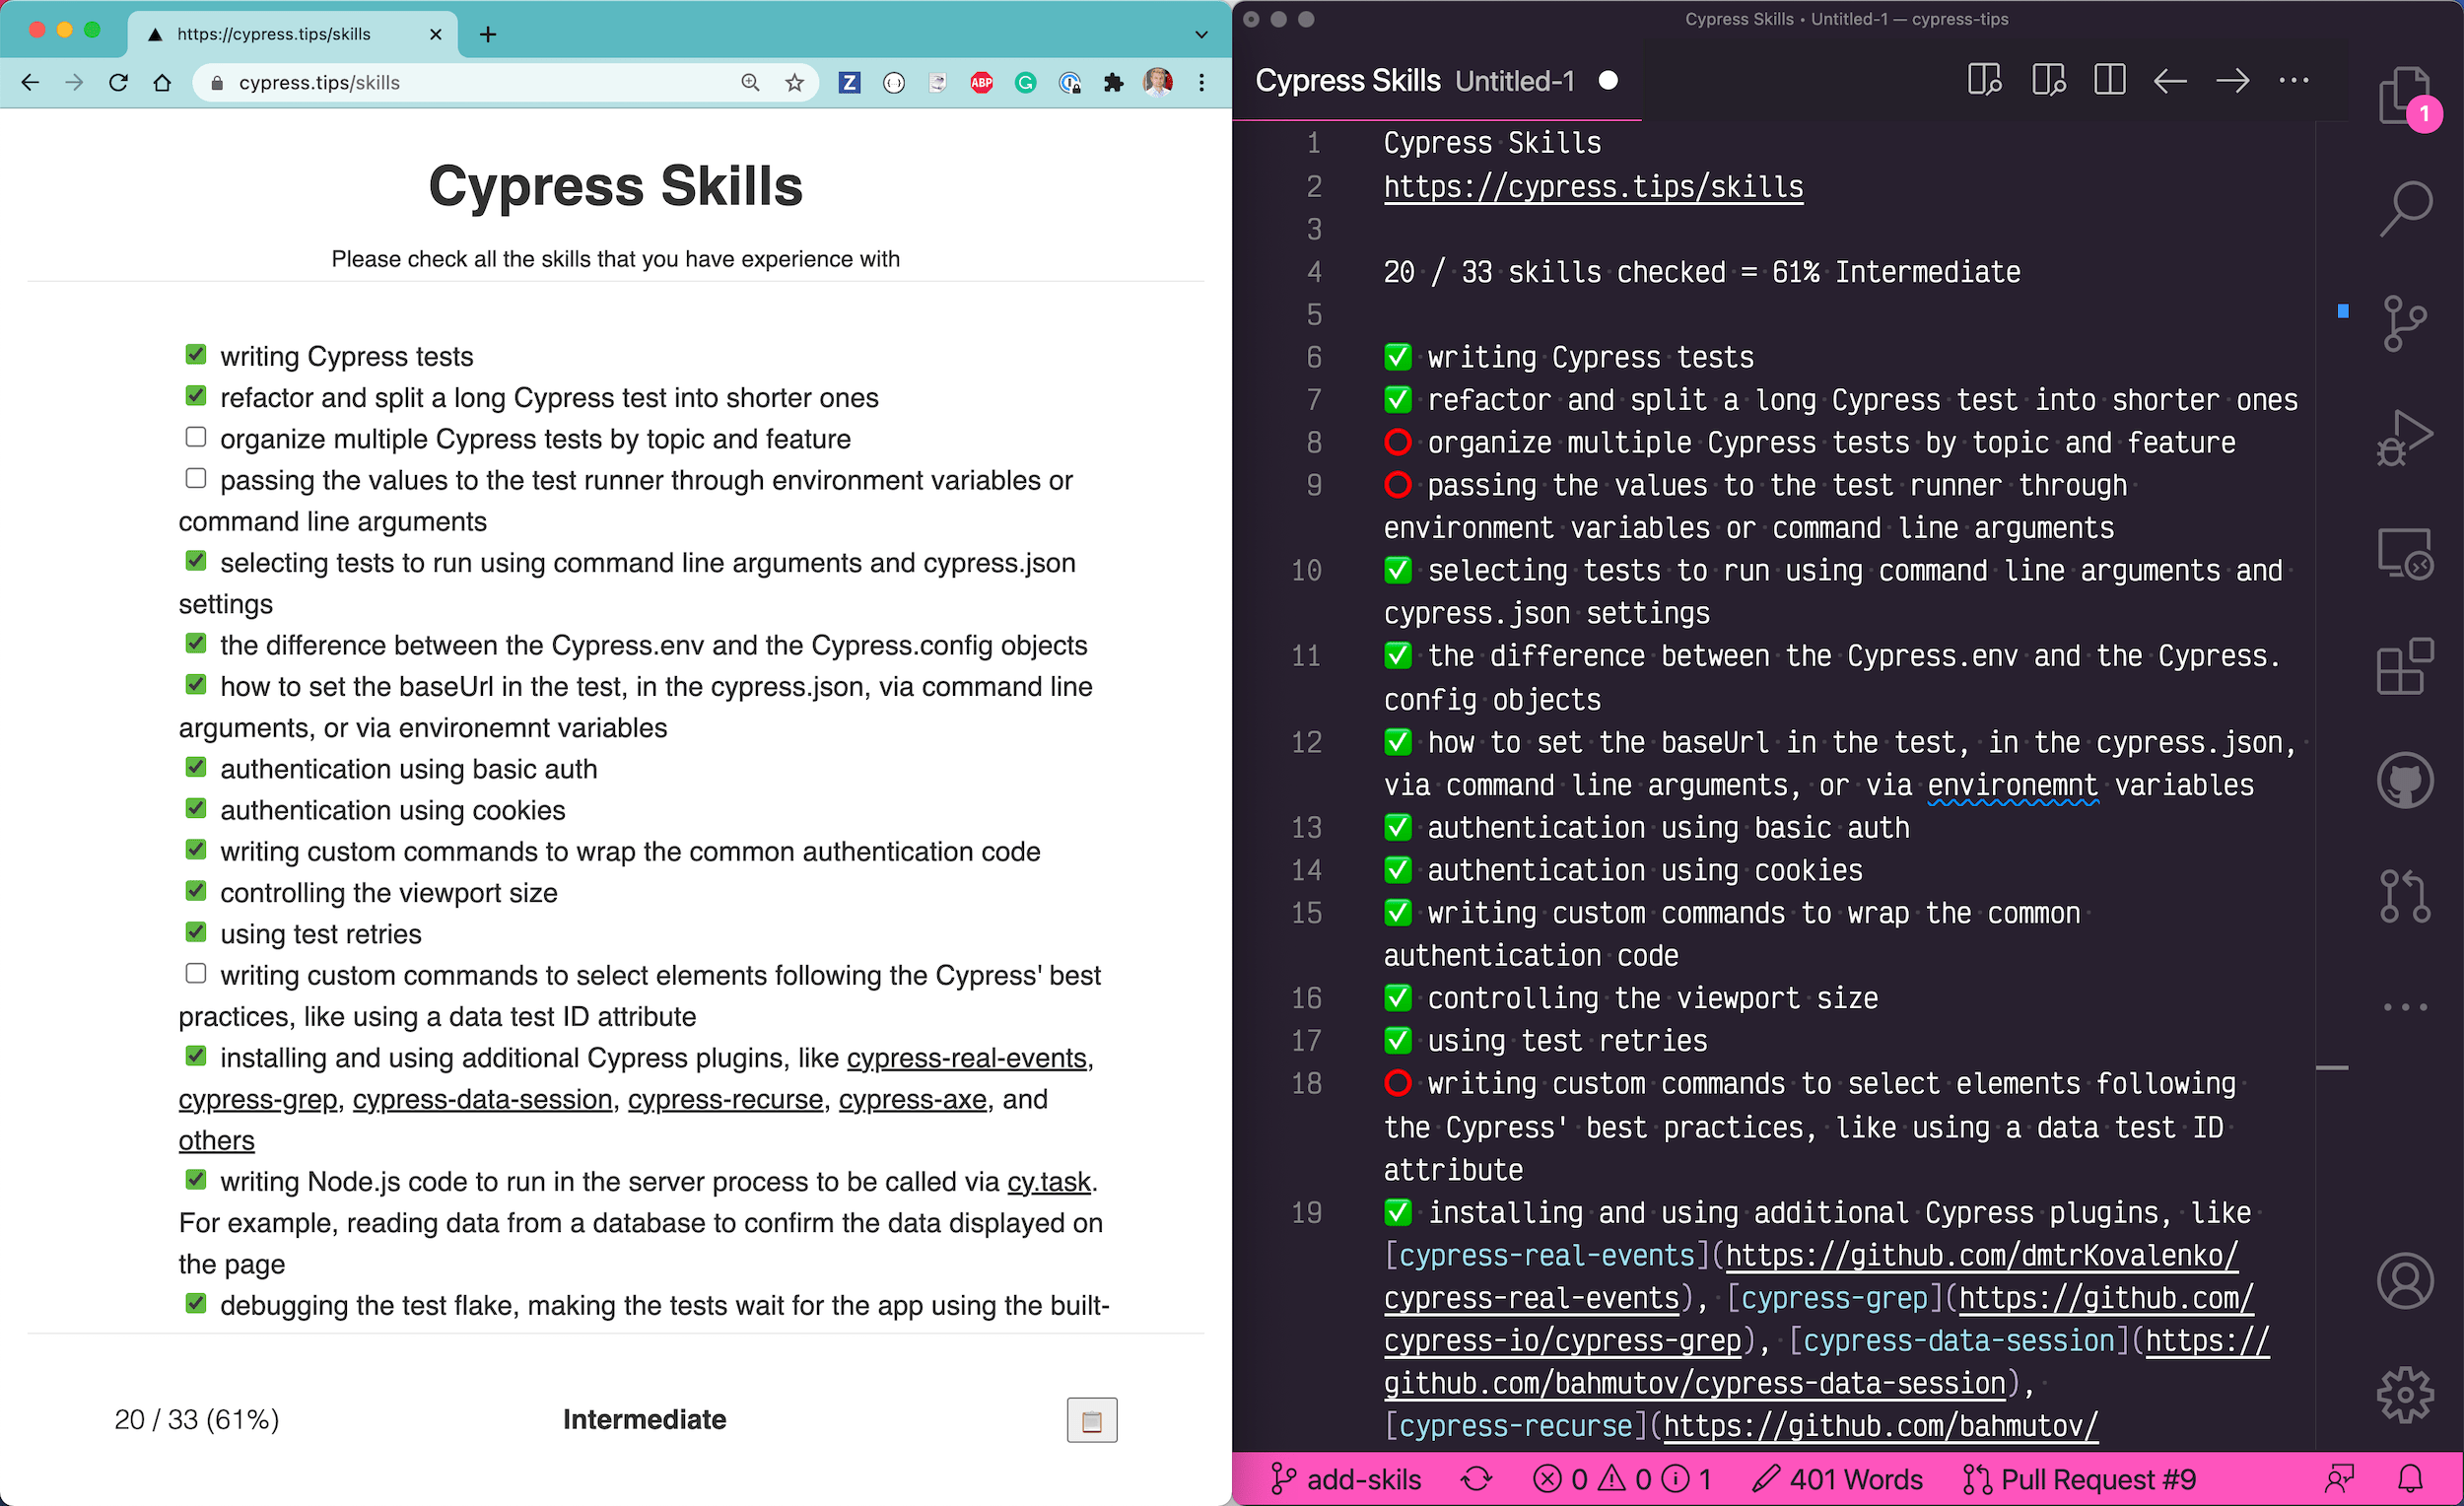This screenshot has width=2464, height=1506.
Task: Bookmark this page with the star icon
Action: (x=794, y=83)
